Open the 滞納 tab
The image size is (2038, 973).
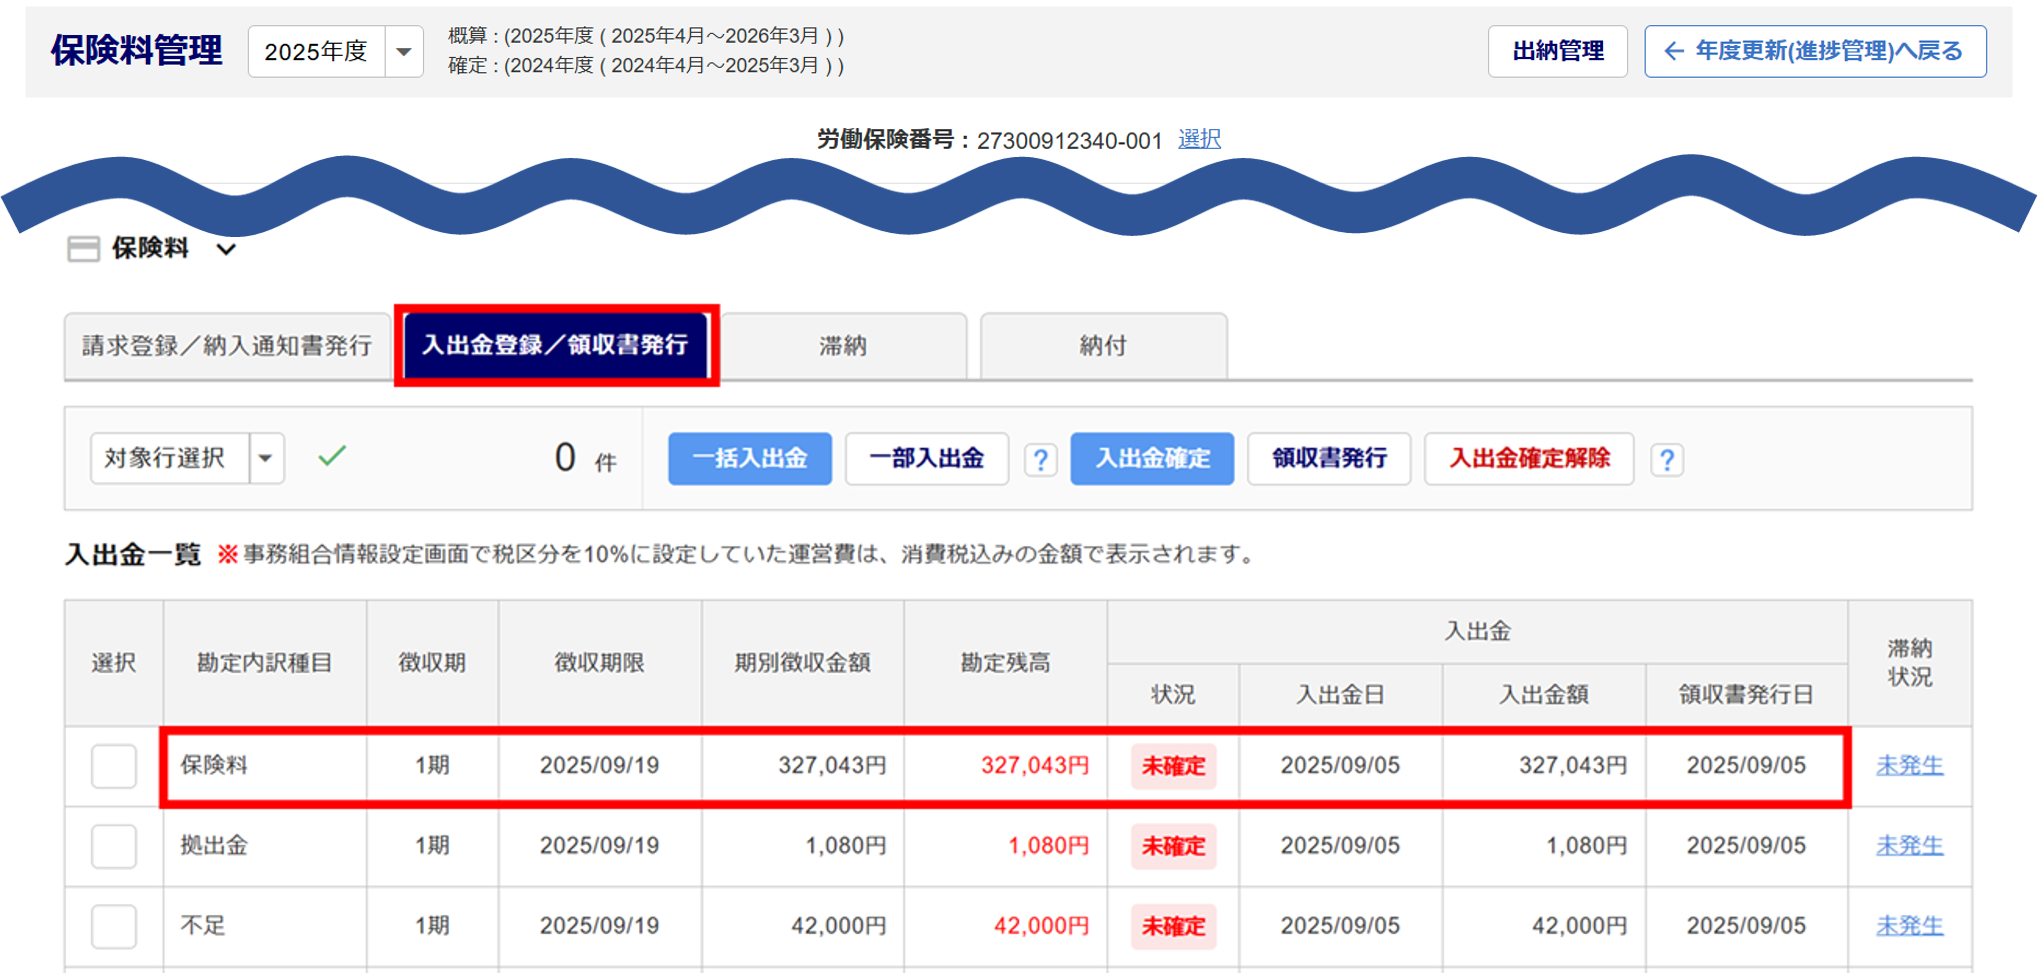(843, 346)
